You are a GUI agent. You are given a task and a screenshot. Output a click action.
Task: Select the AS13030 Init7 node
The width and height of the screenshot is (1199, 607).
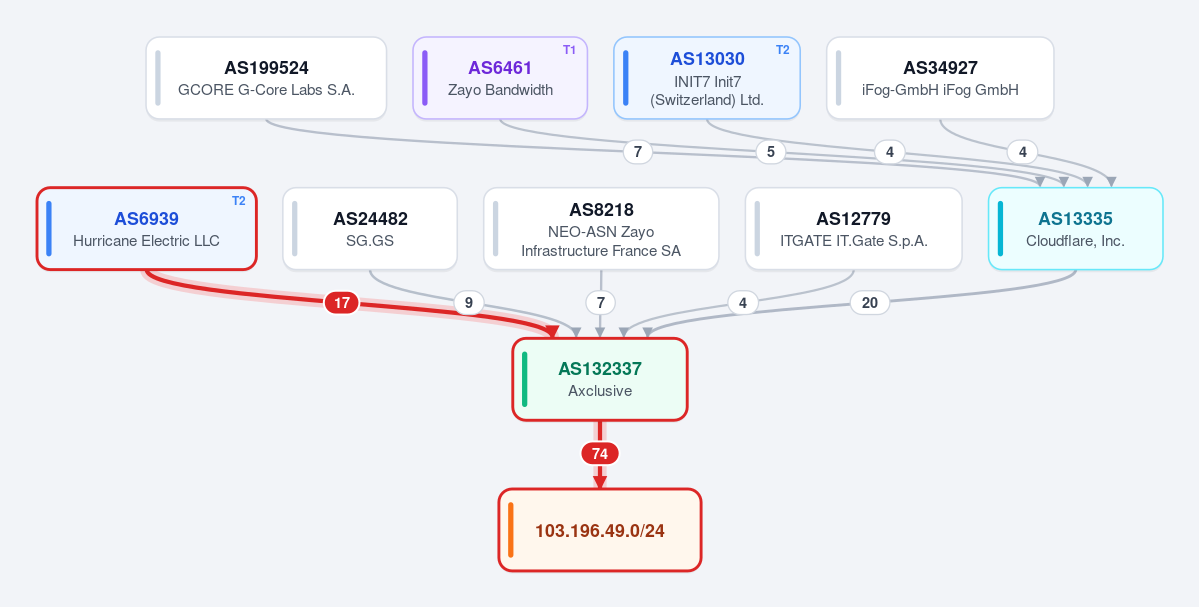click(x=707, y=78)
